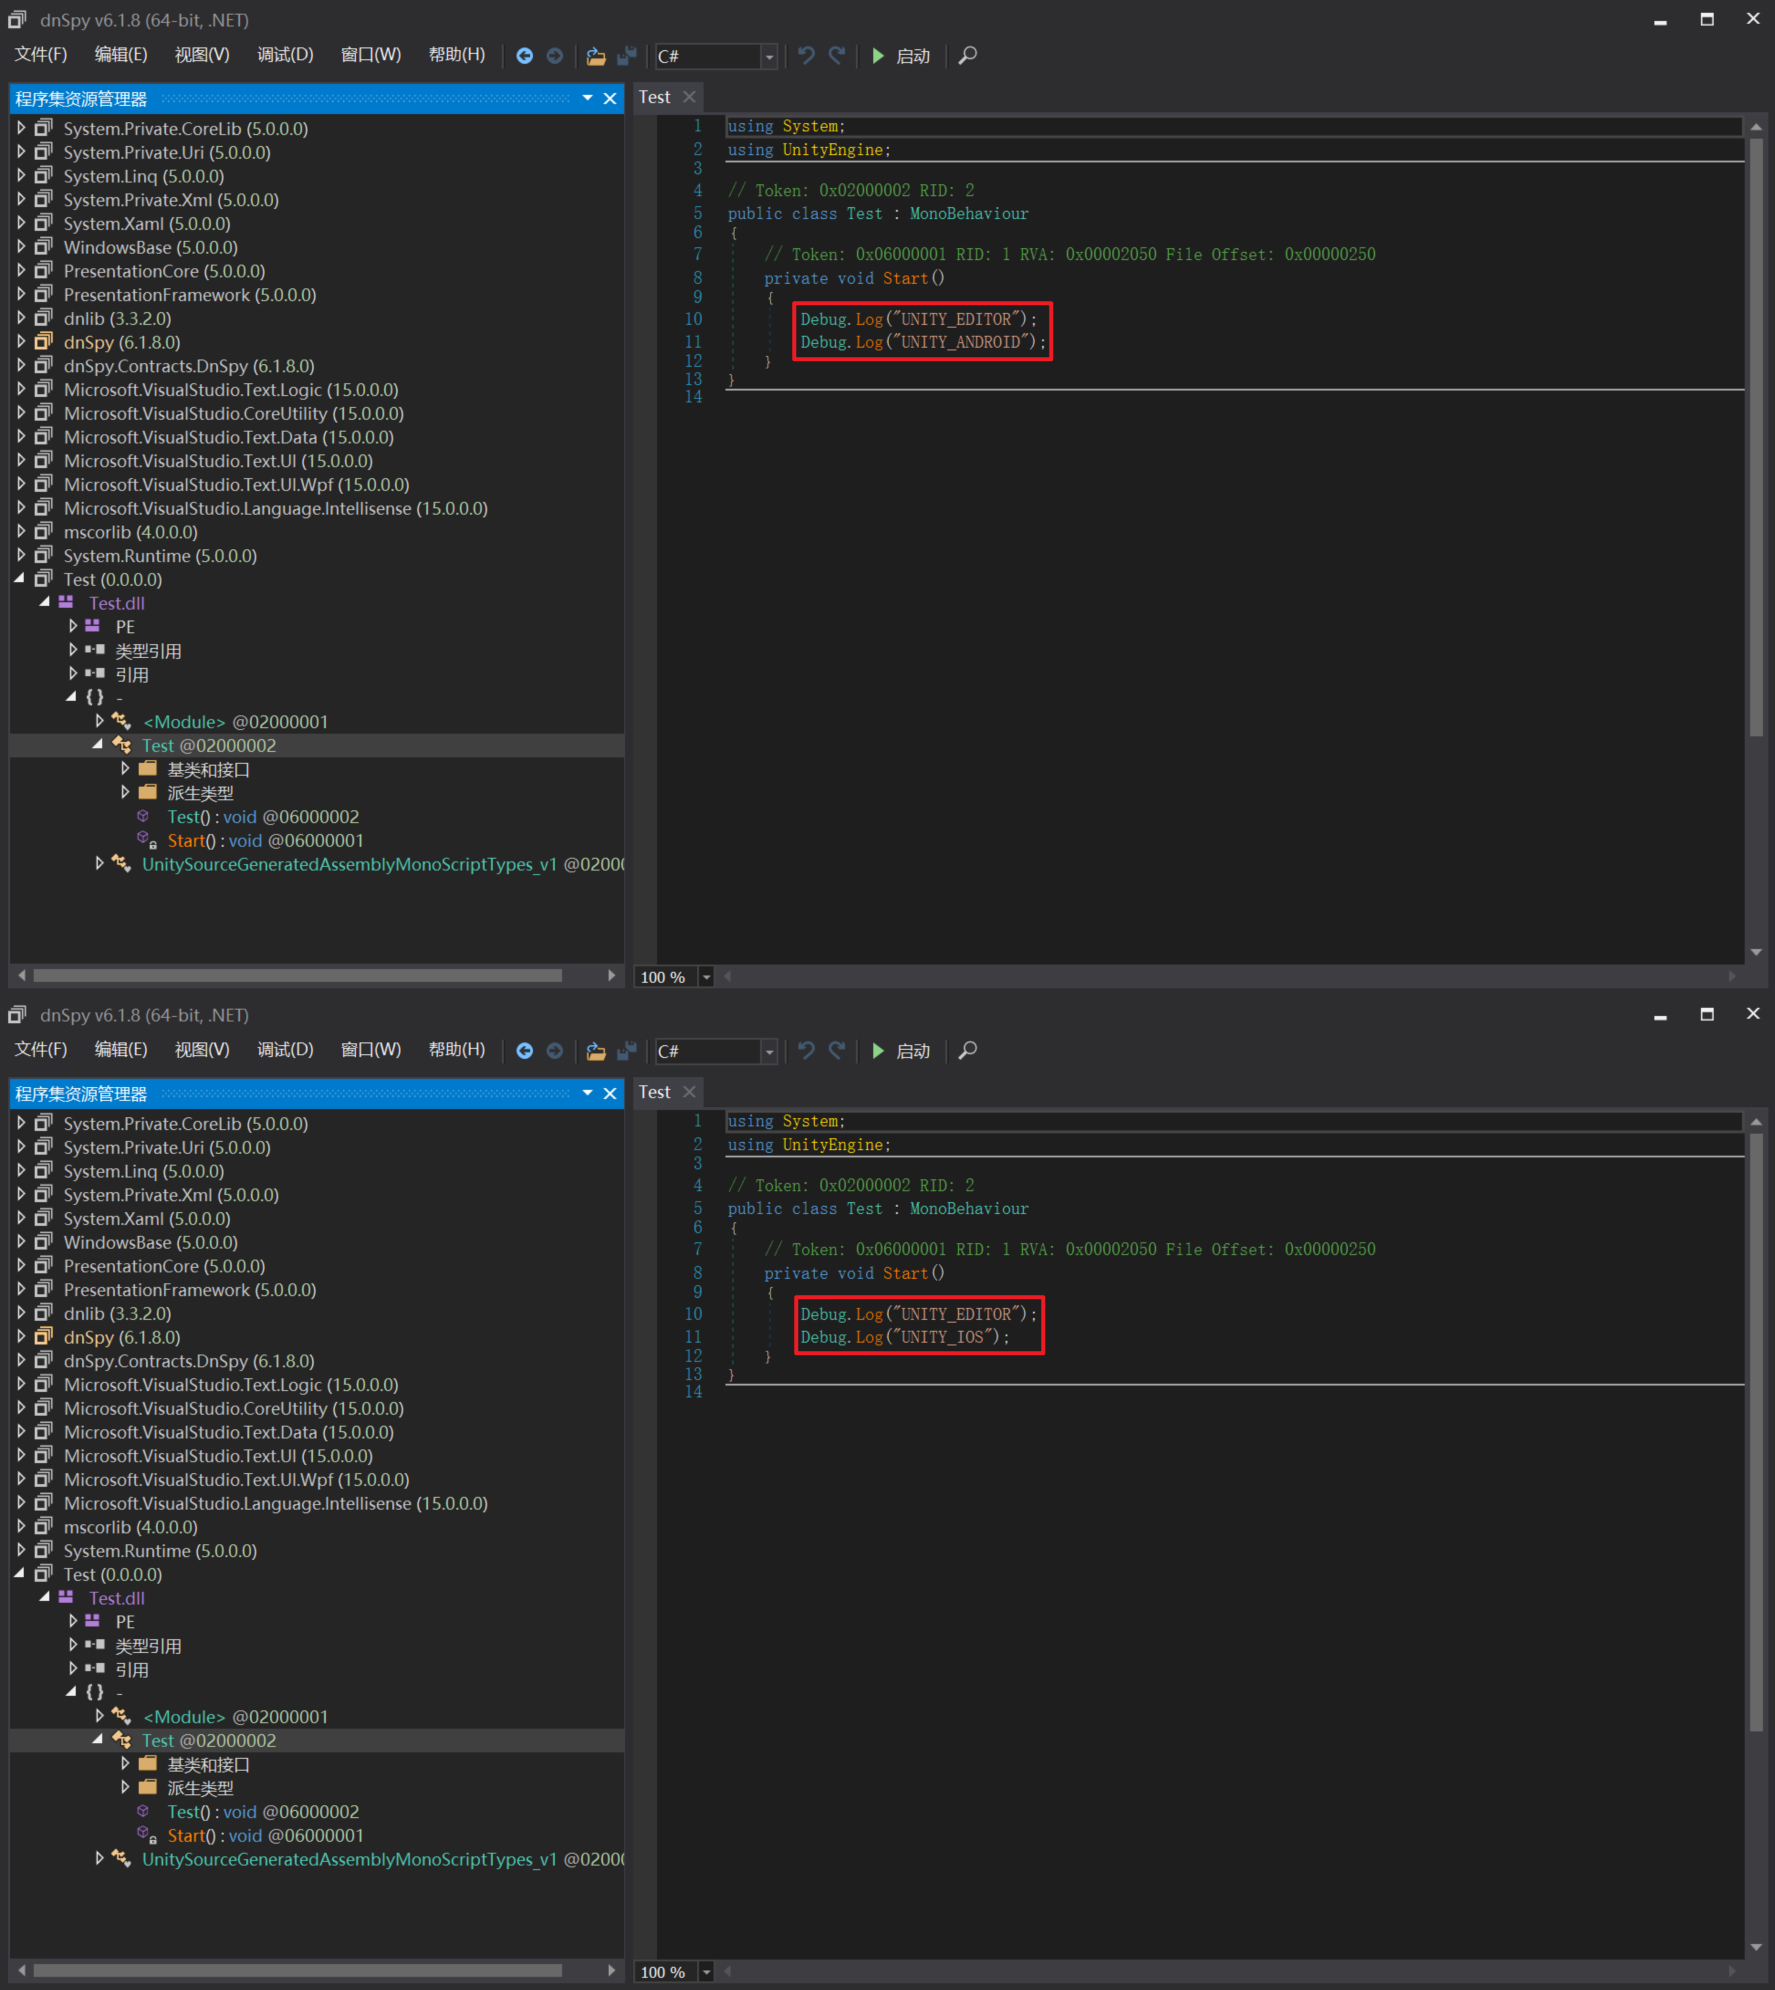Image resolution: width=1775 pixels, height=1990 pixels.
Task: Click the navigate back arrow in the upper window toolbar
Action: pos(524,56)
